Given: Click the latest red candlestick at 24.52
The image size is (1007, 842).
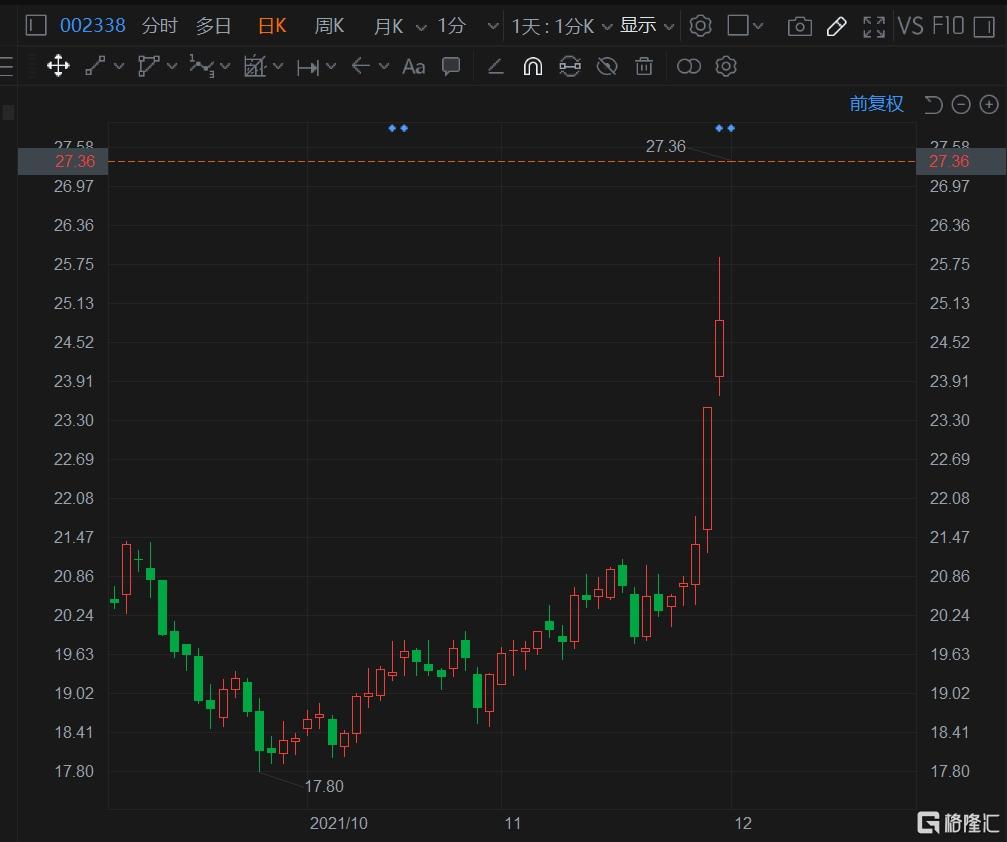Looking at the screenshot, I should tap(719, 347).
